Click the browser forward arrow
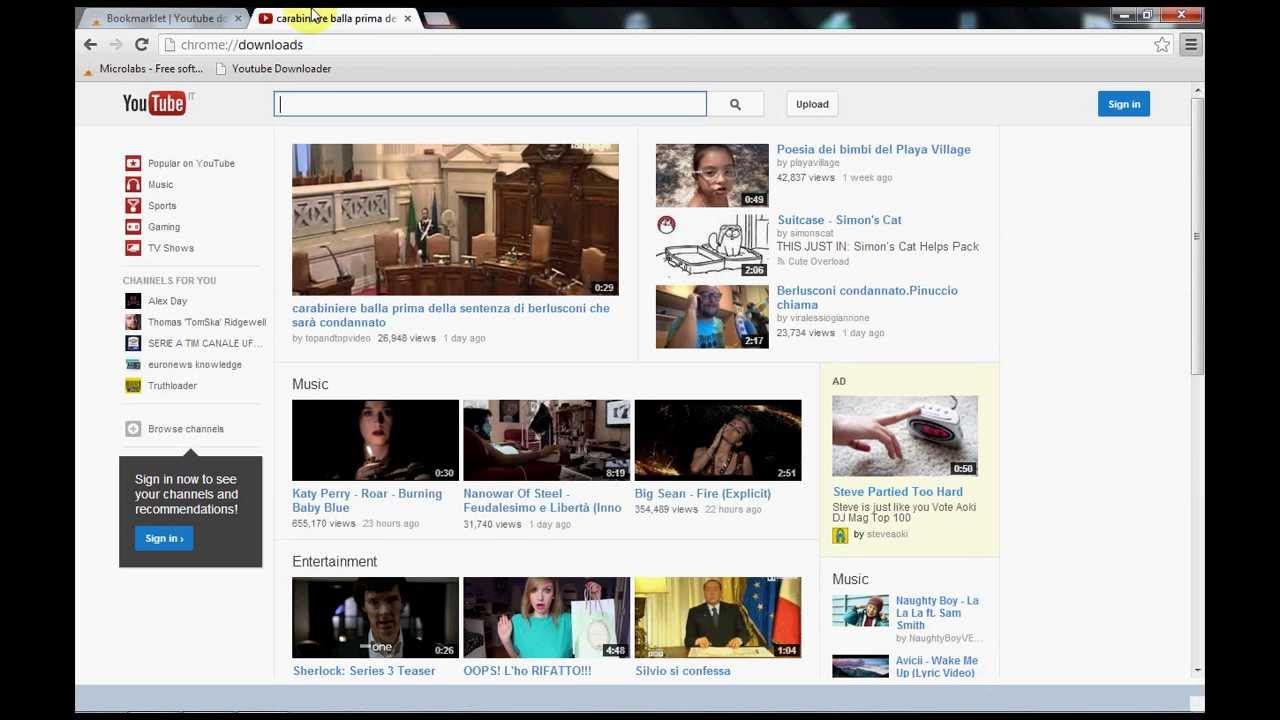Viewport: 1280px width, 720px height. point(116,44)
